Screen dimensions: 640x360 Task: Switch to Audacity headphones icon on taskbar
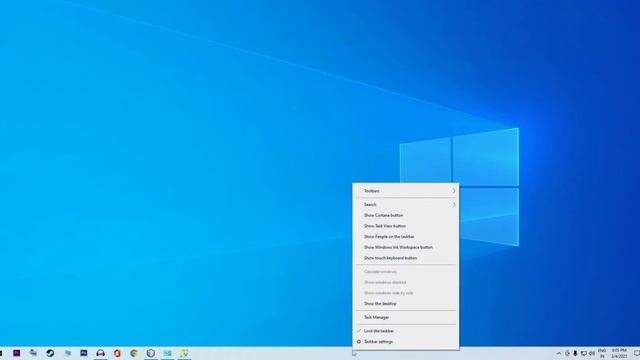100,353
